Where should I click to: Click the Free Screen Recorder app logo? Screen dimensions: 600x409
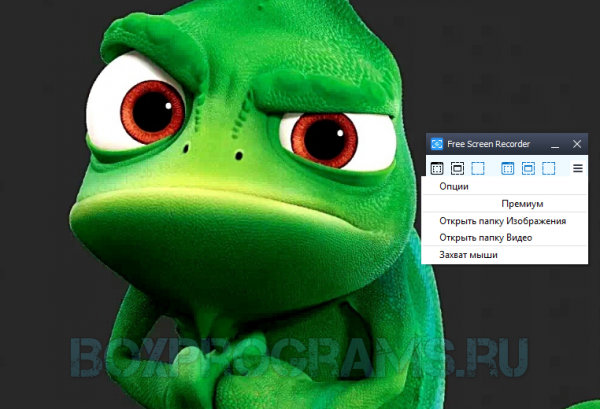tap(437, 144)
